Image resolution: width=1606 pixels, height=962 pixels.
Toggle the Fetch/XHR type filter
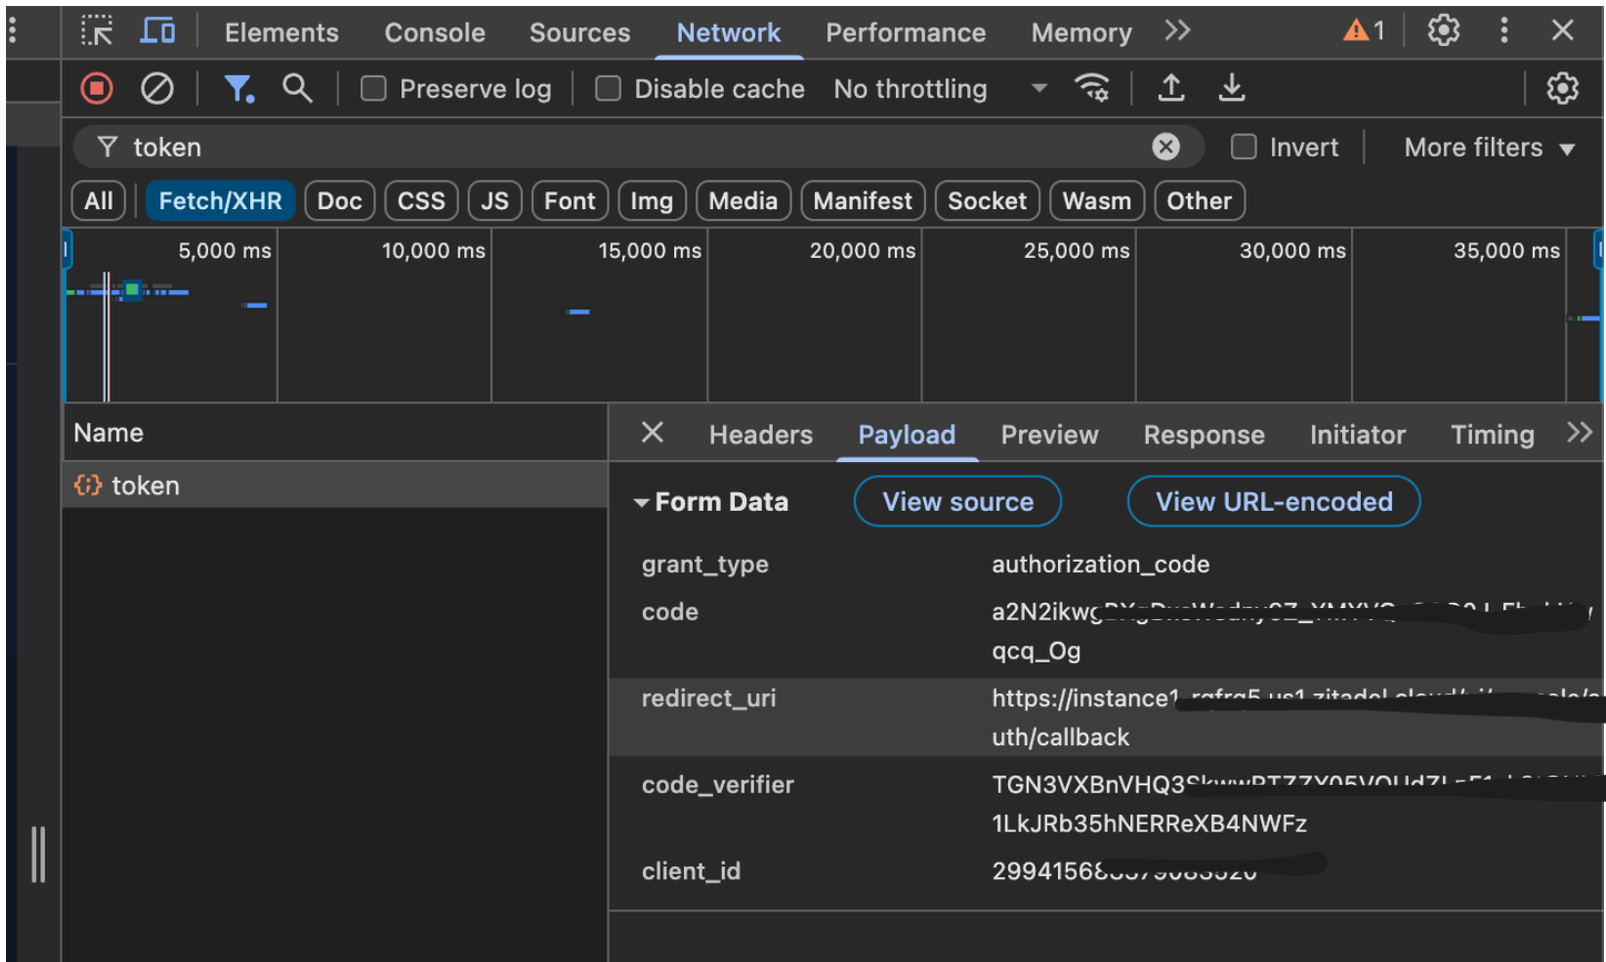click(x=220, y=201)
